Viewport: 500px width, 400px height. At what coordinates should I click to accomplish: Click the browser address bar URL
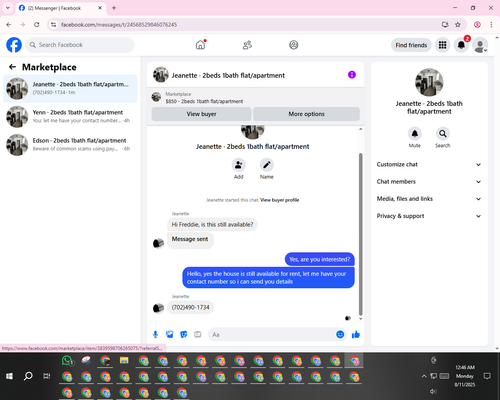pos(119,25)
